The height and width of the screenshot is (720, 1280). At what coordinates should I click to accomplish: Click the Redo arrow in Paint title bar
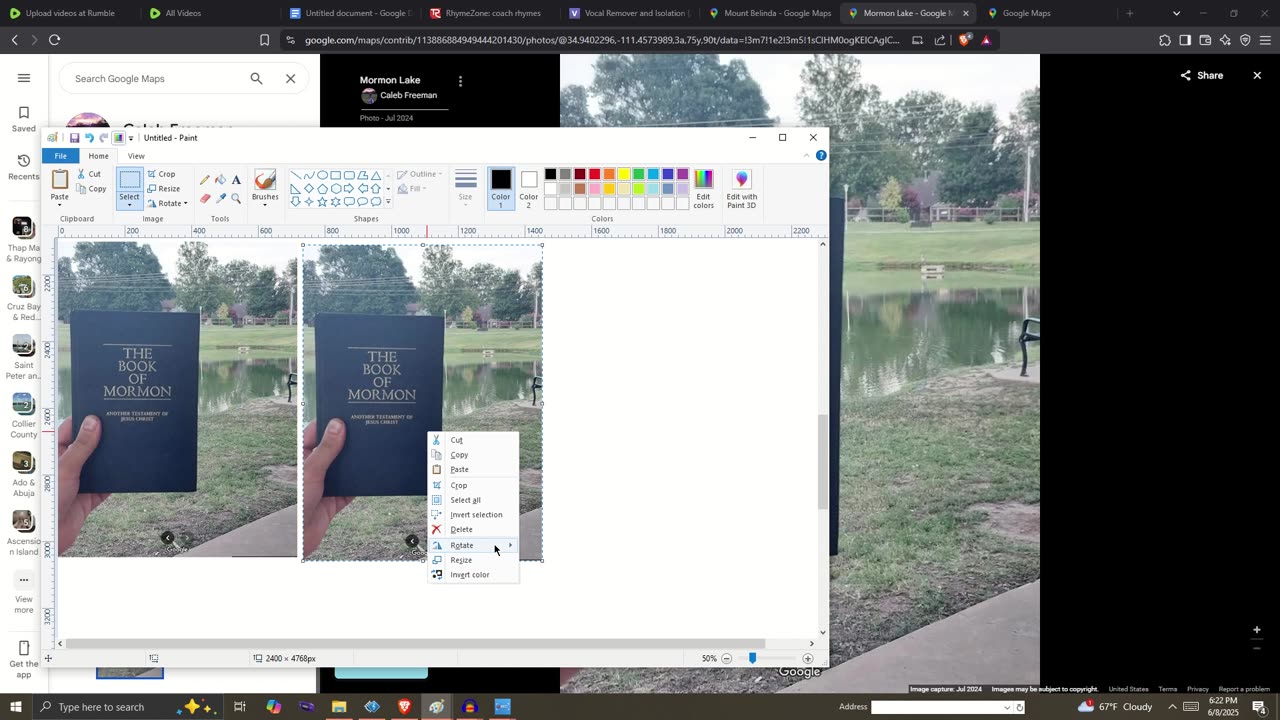[x=103, y=138]
